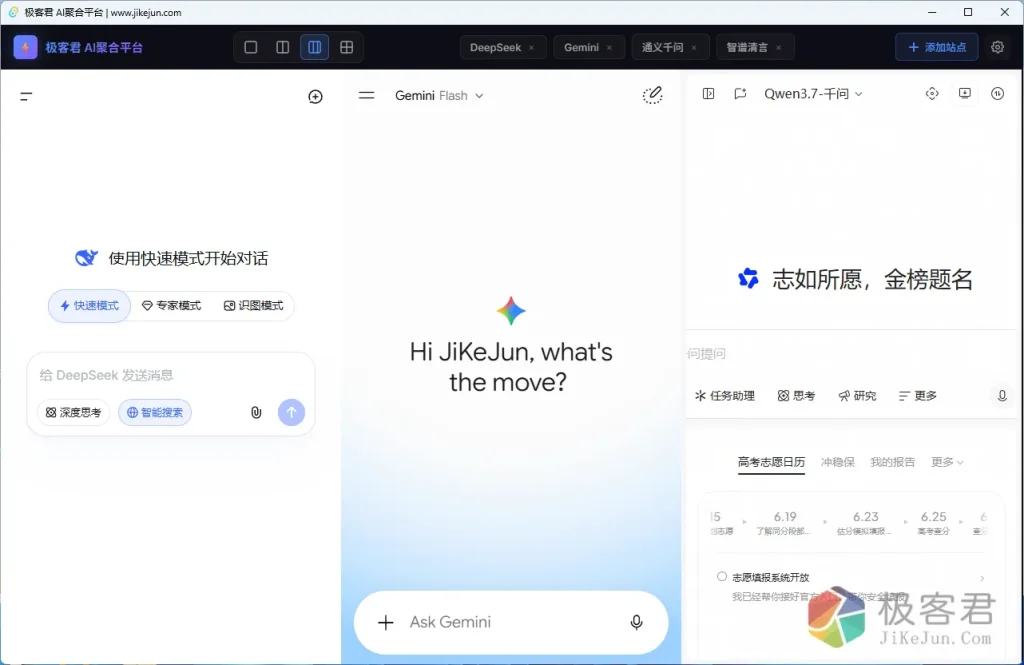Close the DeepSeek tab

(x=532, y=48)
